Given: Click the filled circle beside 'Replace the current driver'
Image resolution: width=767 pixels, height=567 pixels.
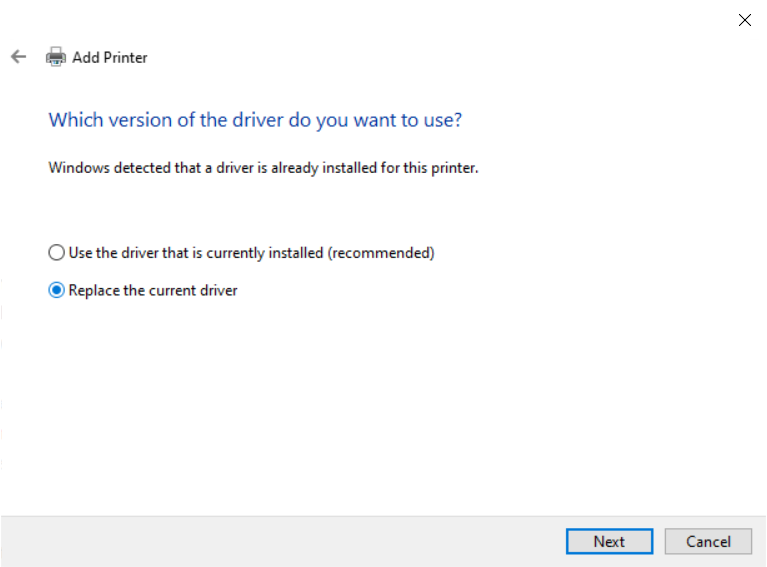Looking at the screenshot, I should (57, 291).
